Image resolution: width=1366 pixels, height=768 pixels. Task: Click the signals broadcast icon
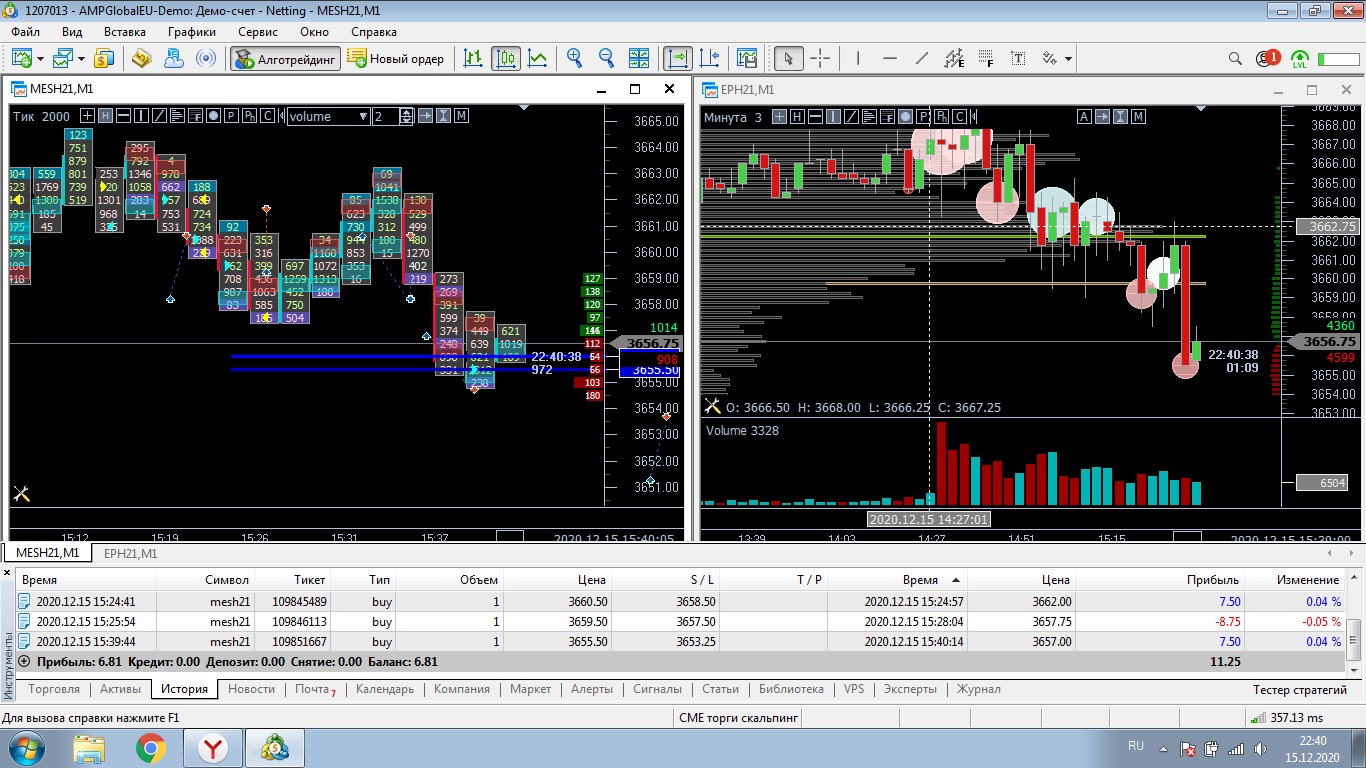tap(205, 58)
